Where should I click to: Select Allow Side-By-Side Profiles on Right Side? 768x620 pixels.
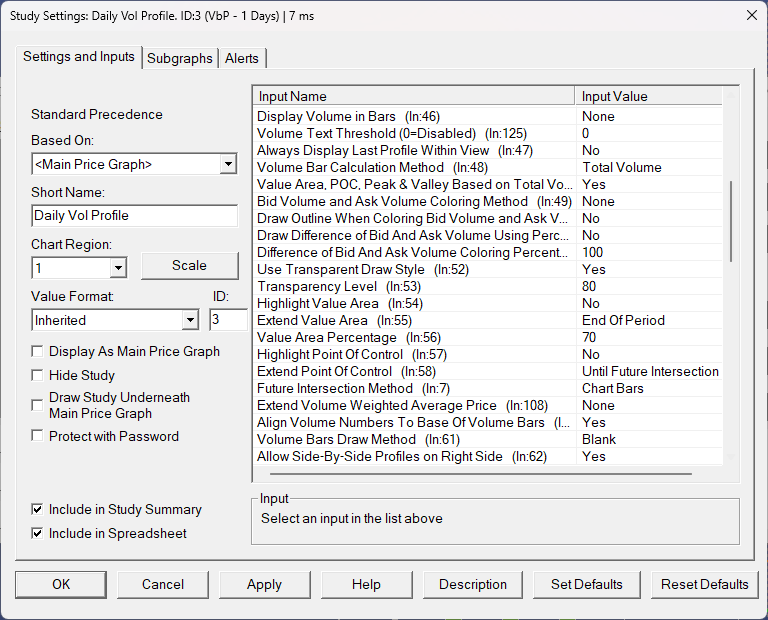488,456
